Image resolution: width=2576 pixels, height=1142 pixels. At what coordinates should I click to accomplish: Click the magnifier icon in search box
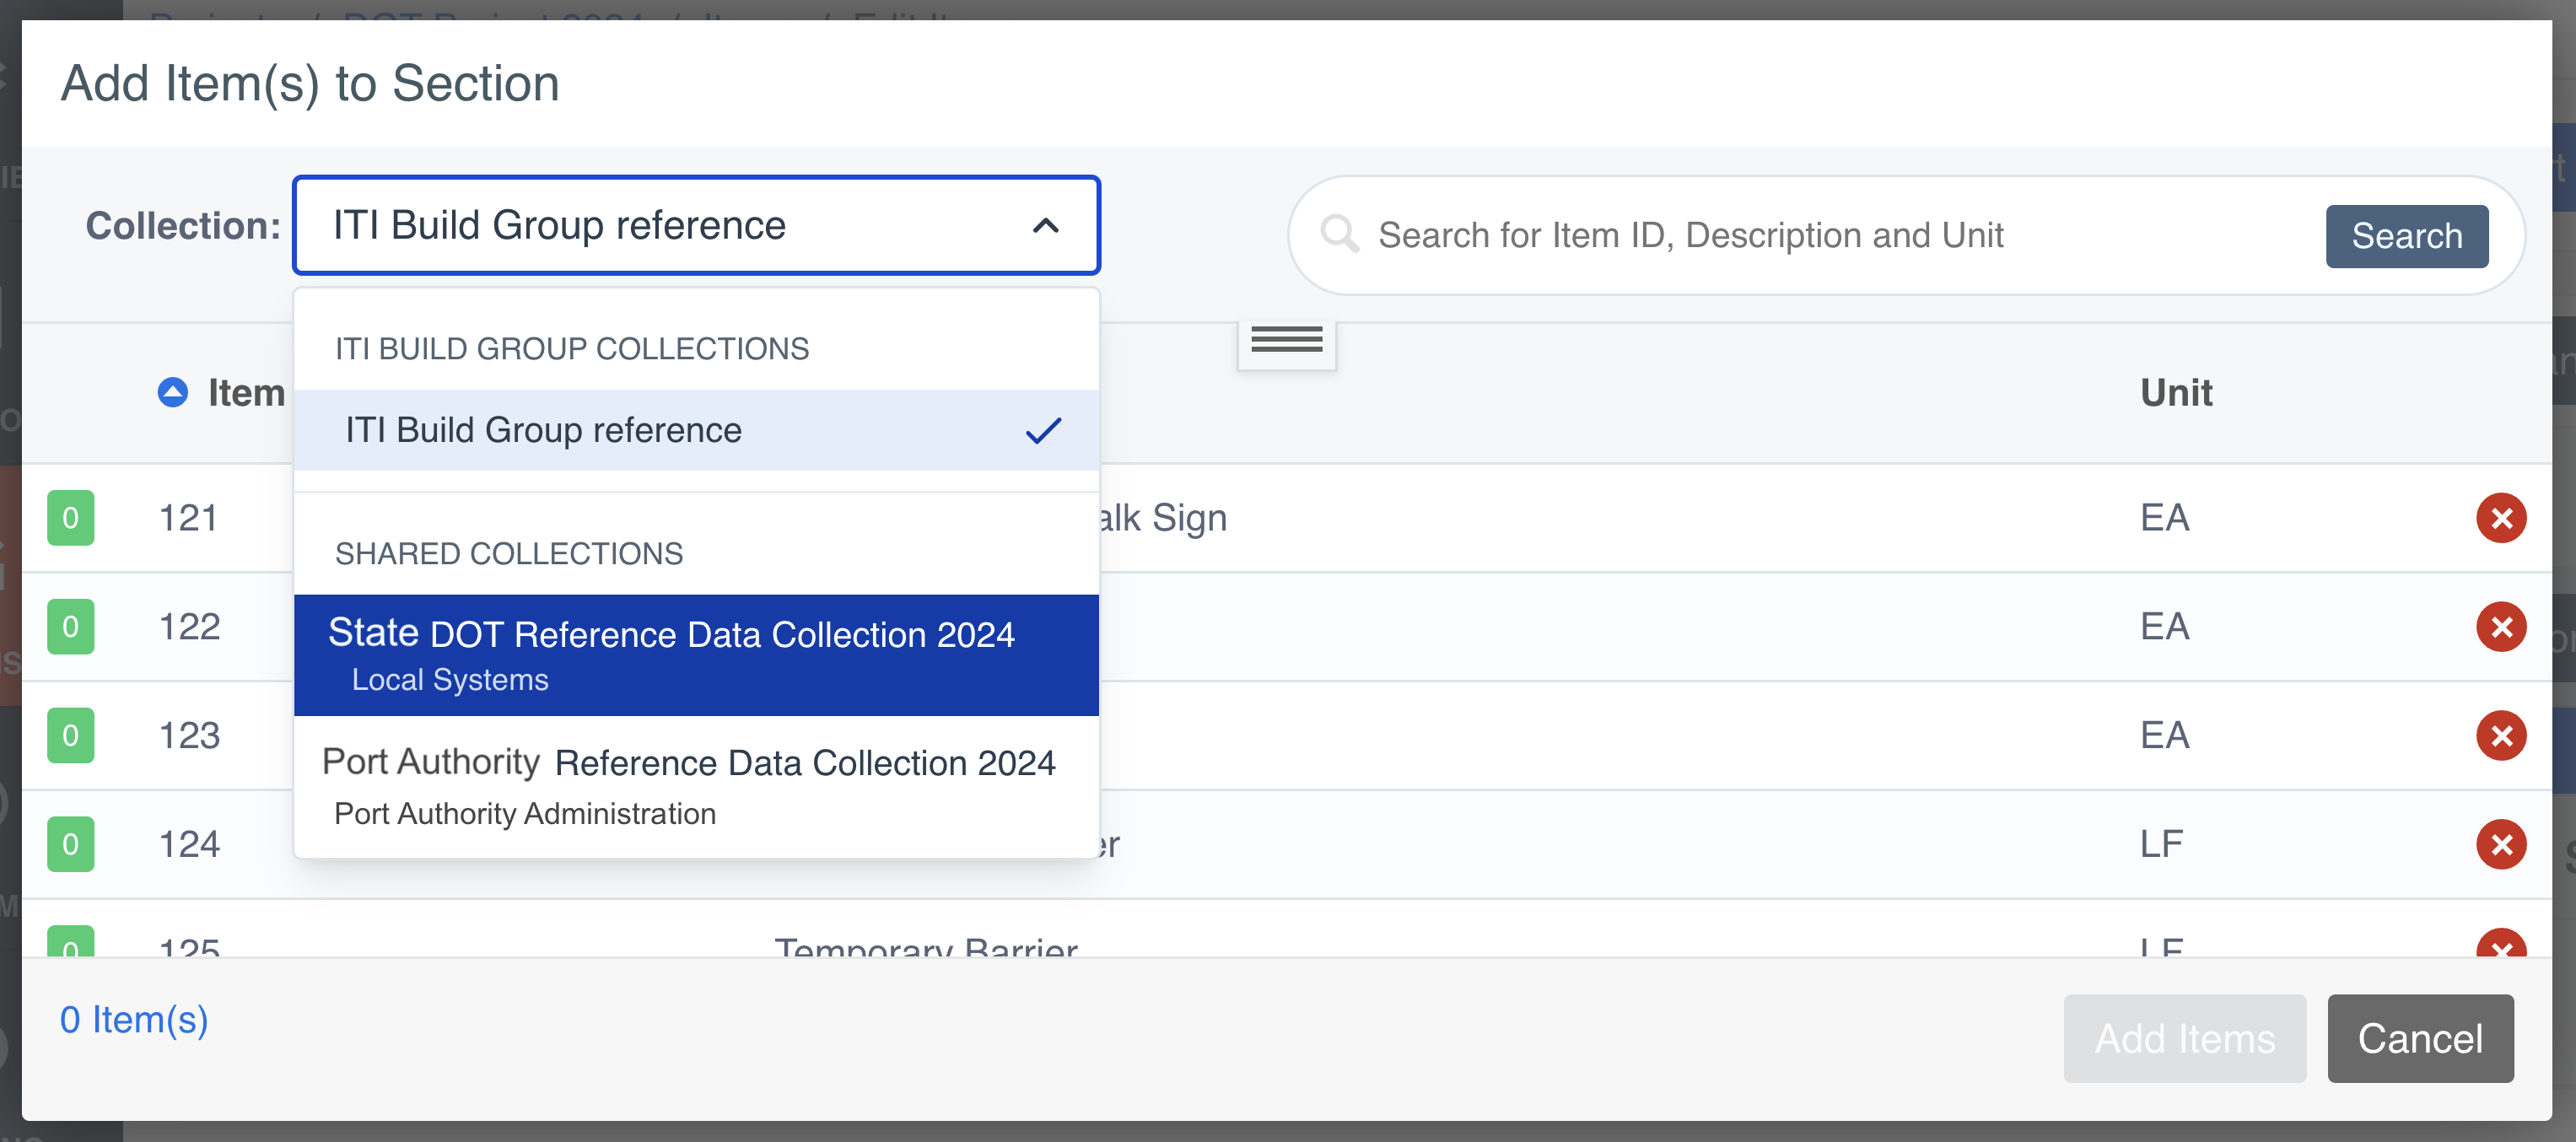(1339, 235)
